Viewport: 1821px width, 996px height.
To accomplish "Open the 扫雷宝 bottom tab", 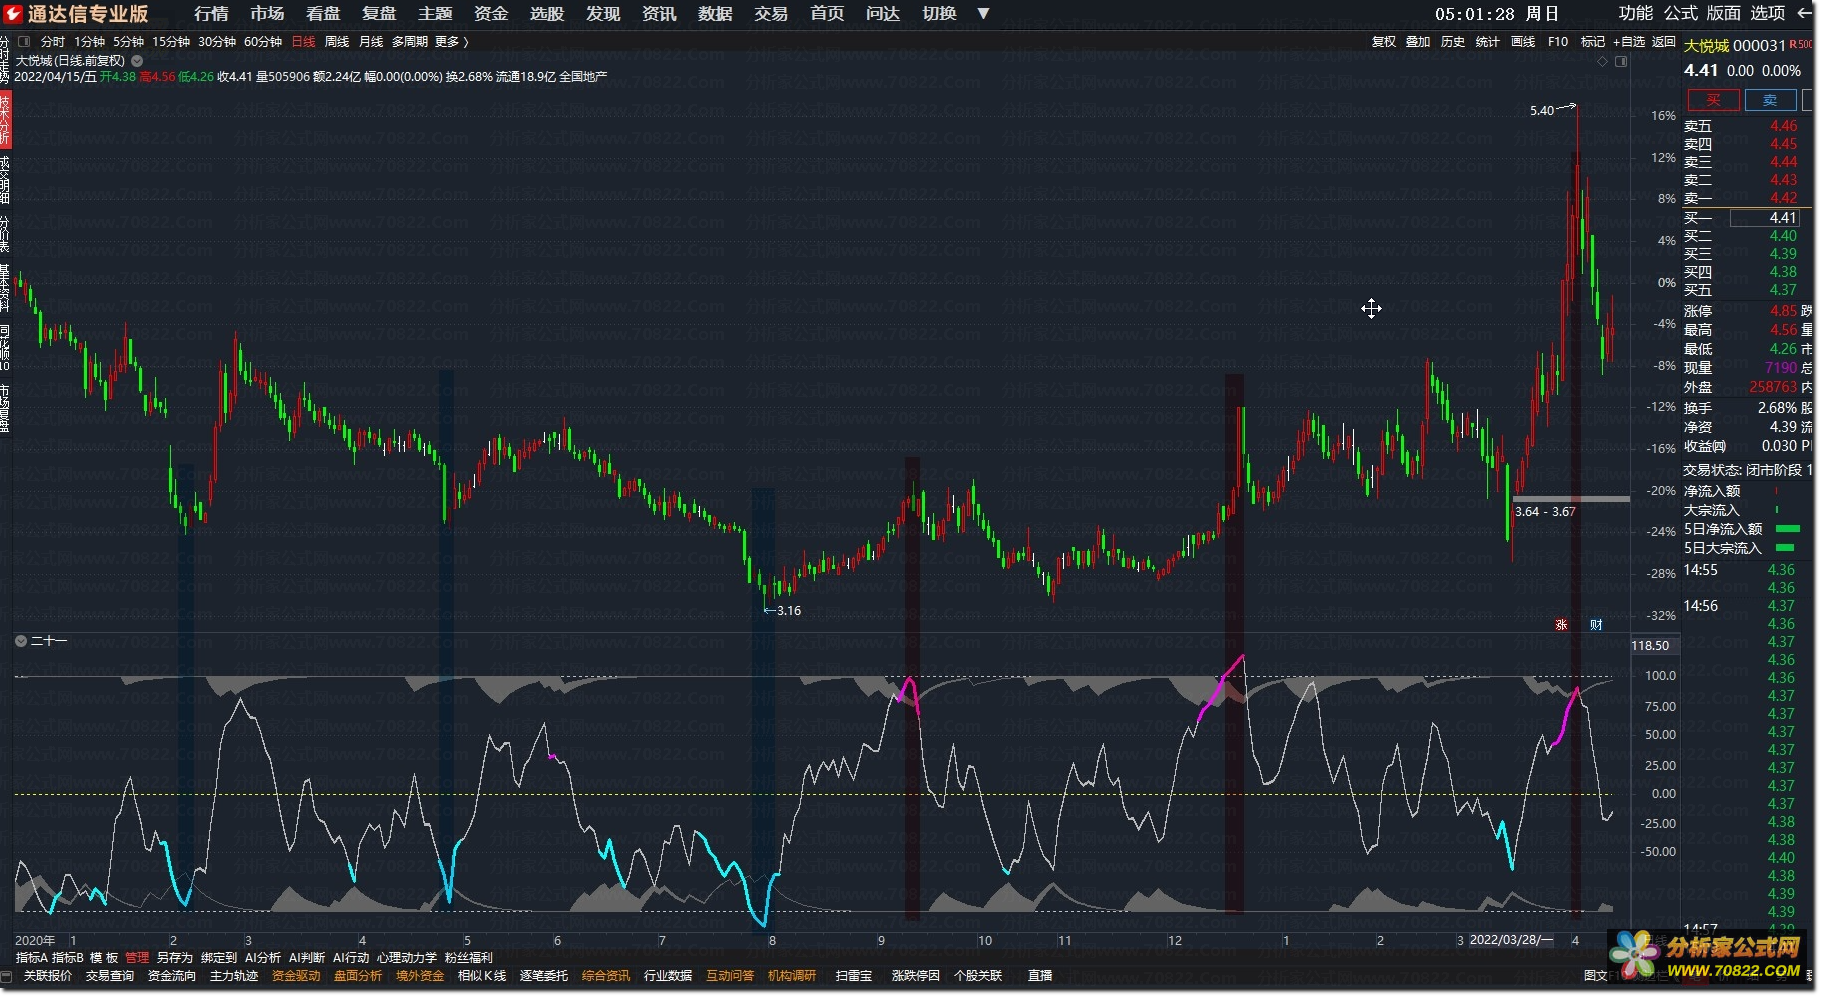I will (854, 976).
